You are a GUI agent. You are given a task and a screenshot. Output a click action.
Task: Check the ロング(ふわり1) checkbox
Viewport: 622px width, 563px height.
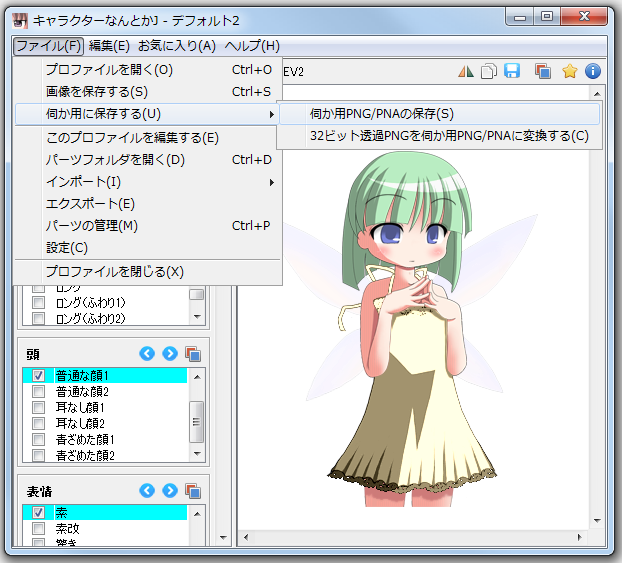[x=38, y=303]
